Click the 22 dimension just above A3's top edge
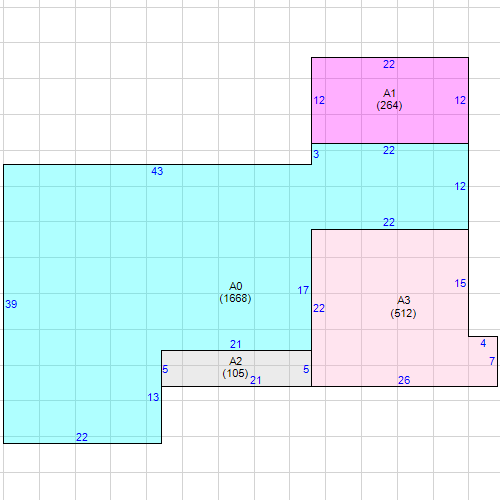This screenshot has width=500, height=500. (x=389, y=222)
